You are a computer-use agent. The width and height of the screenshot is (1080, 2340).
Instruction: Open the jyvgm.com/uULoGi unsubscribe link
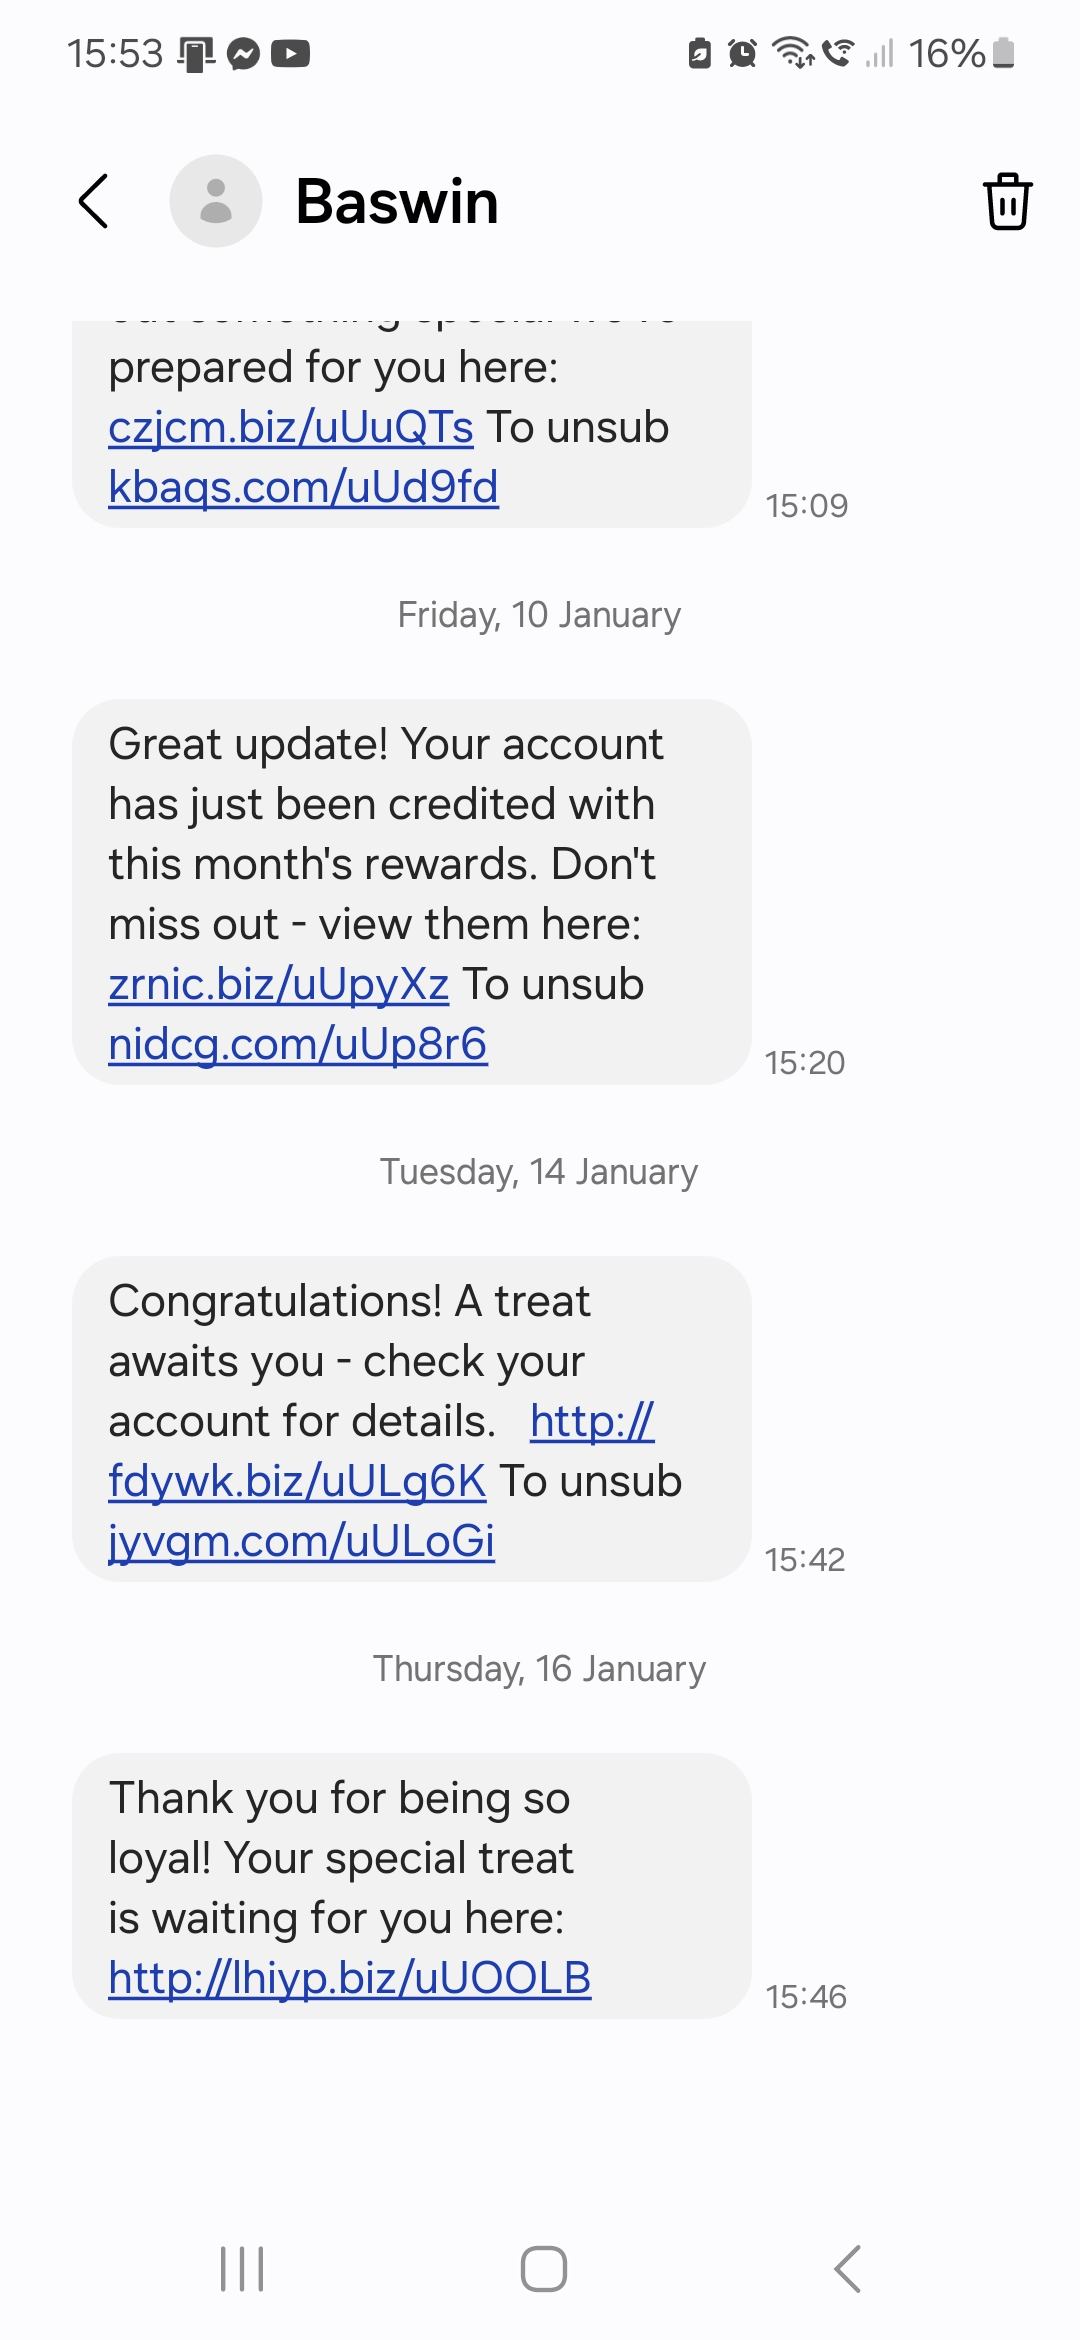(x=301, y=1542)
